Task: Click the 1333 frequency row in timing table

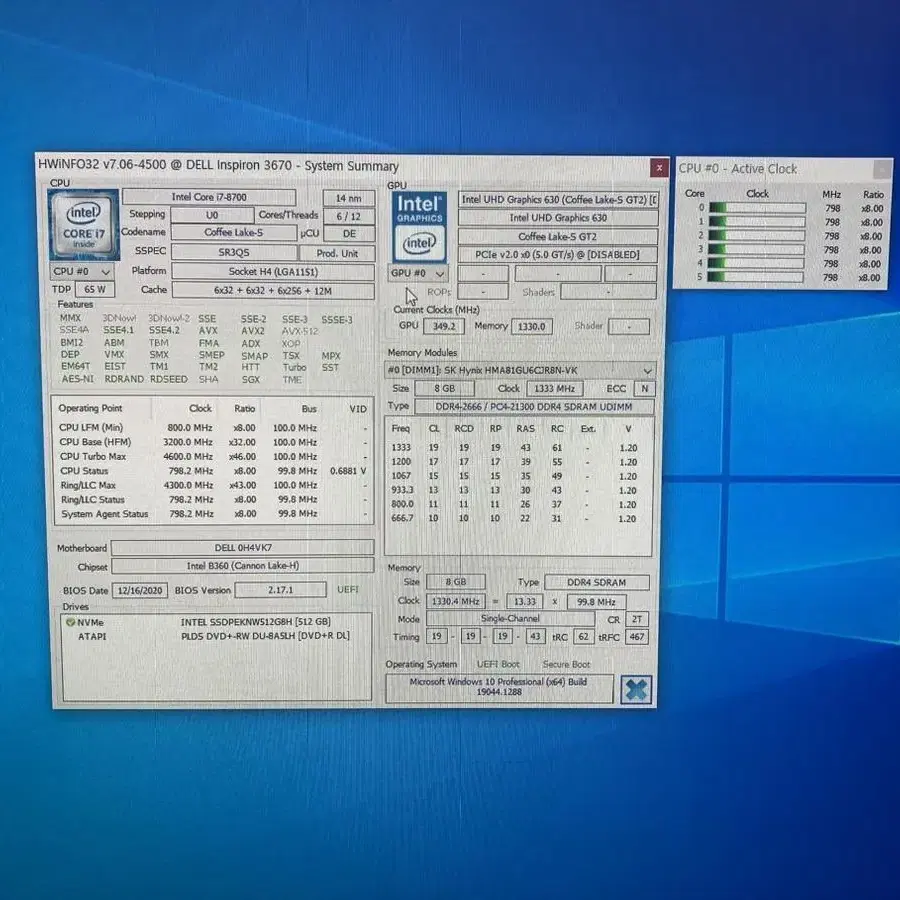Action: tap(515, 447)
